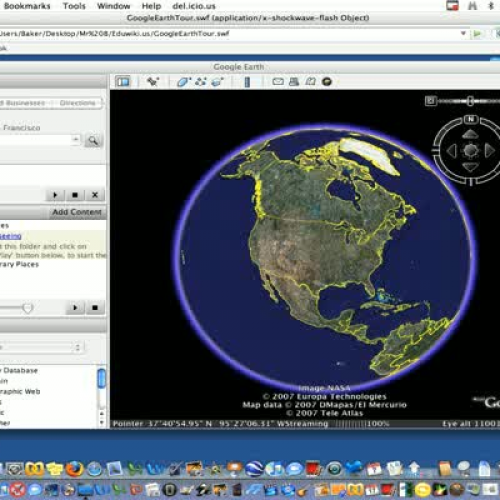Click the blue 'seeing' link in Places

click(x=11, y=236)
